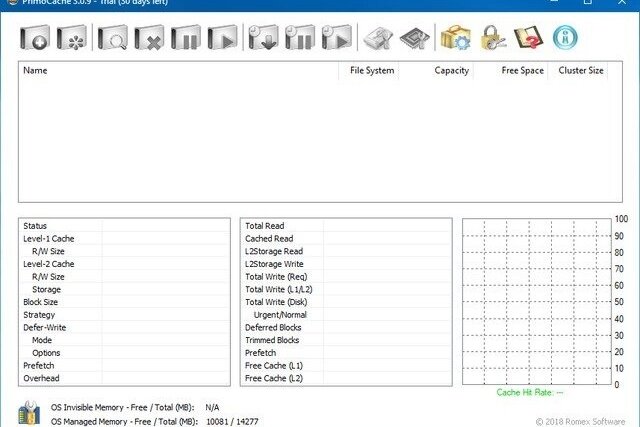The height and width of the screenshot is (427, 640).
Task: Flush deferred write data now
Action: pos(264,38)
